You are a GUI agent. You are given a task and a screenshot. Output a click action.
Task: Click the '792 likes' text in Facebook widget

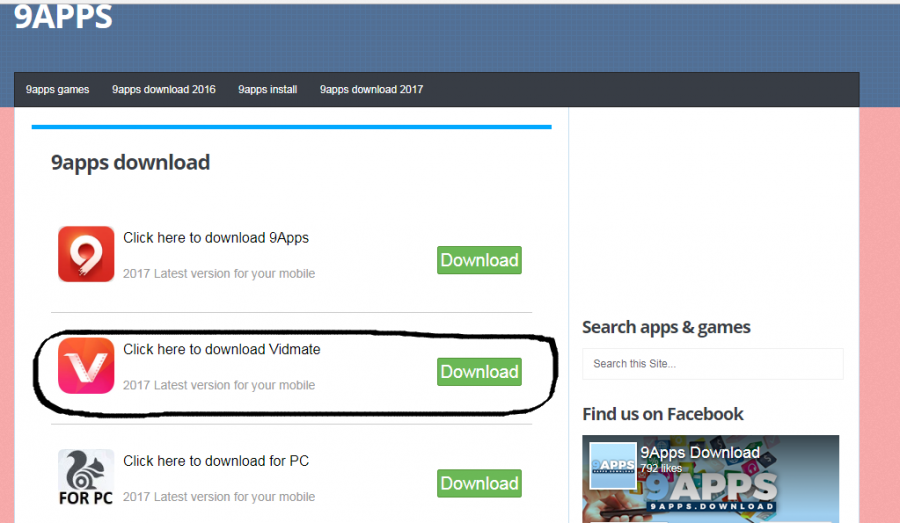click(x=661, y=468)
